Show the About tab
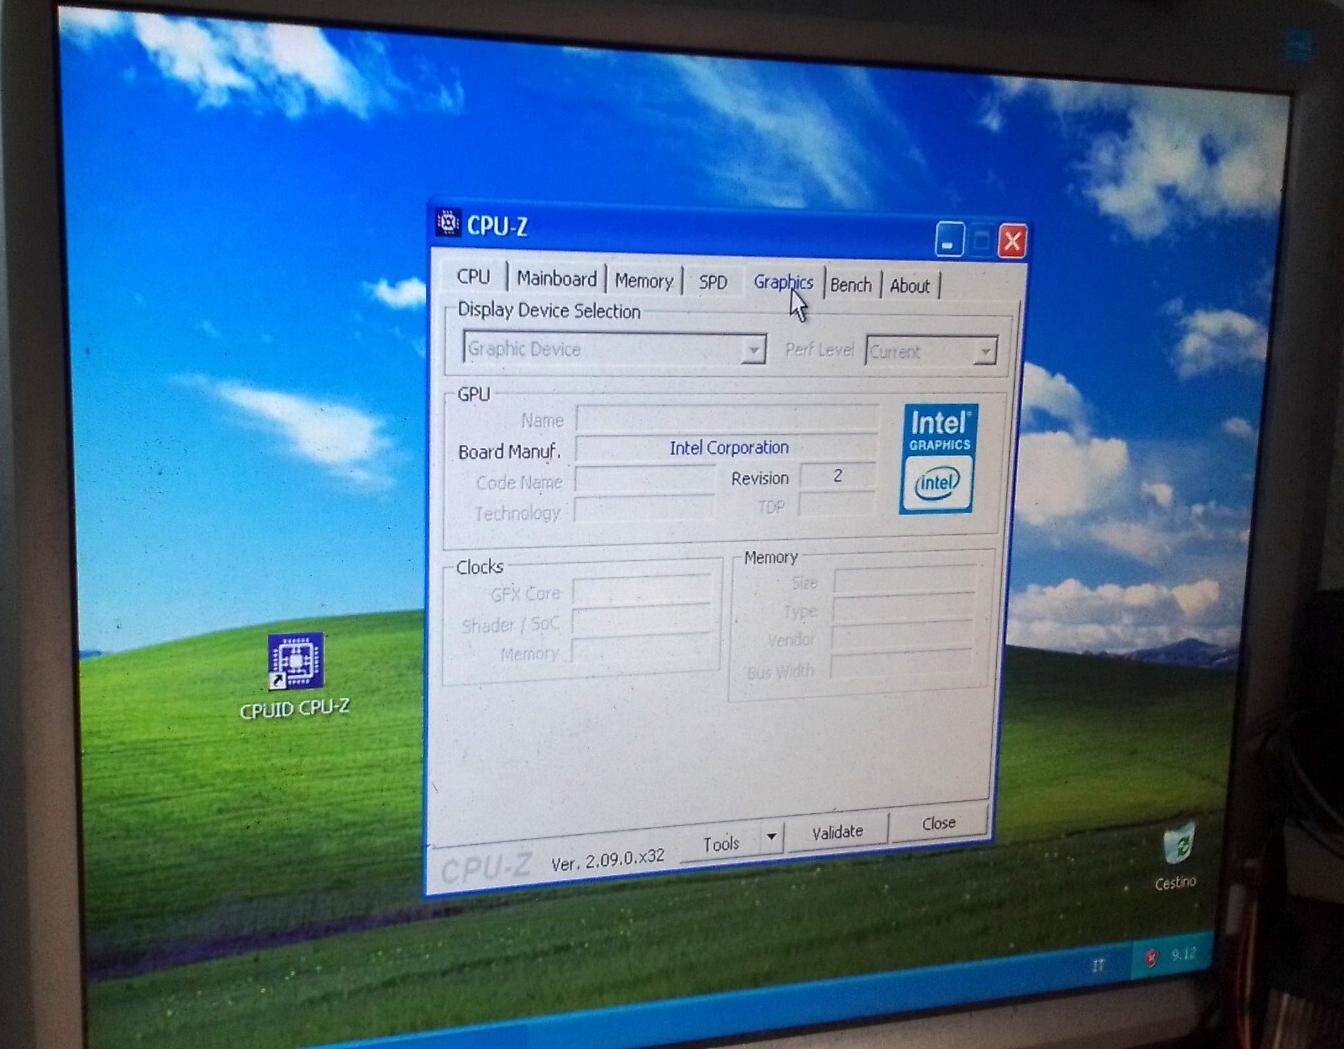Image resolution: width=1344 pixels, height=1049 pixels. [x=910, y=286]
